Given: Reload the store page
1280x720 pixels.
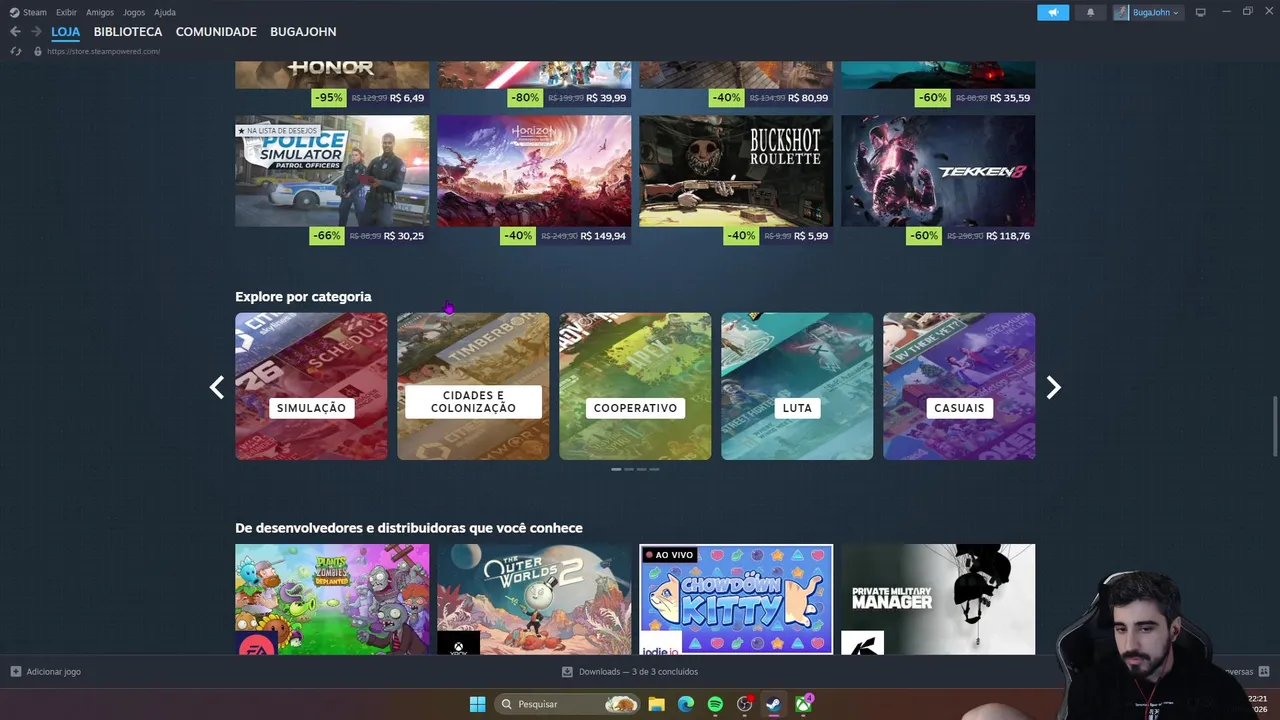Looking at the screenshot, I should 15,51.
